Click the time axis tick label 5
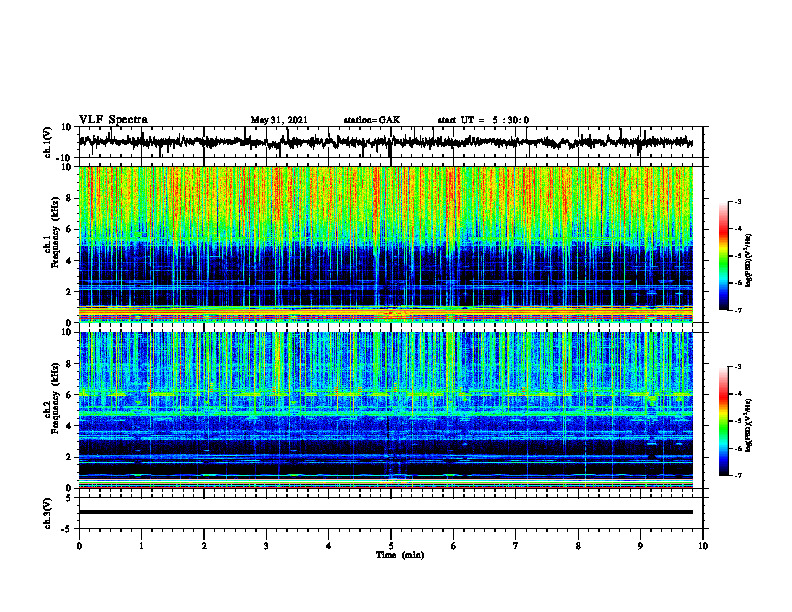 tap(391, 546)
